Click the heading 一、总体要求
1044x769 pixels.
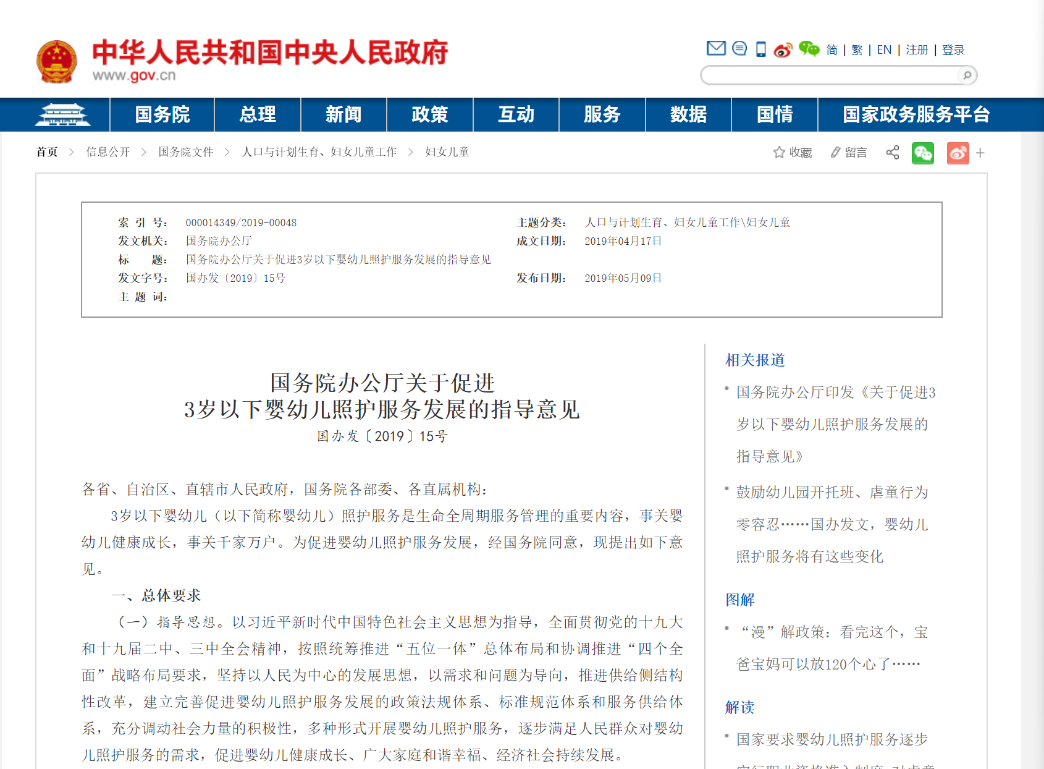(x=156, y=595)
